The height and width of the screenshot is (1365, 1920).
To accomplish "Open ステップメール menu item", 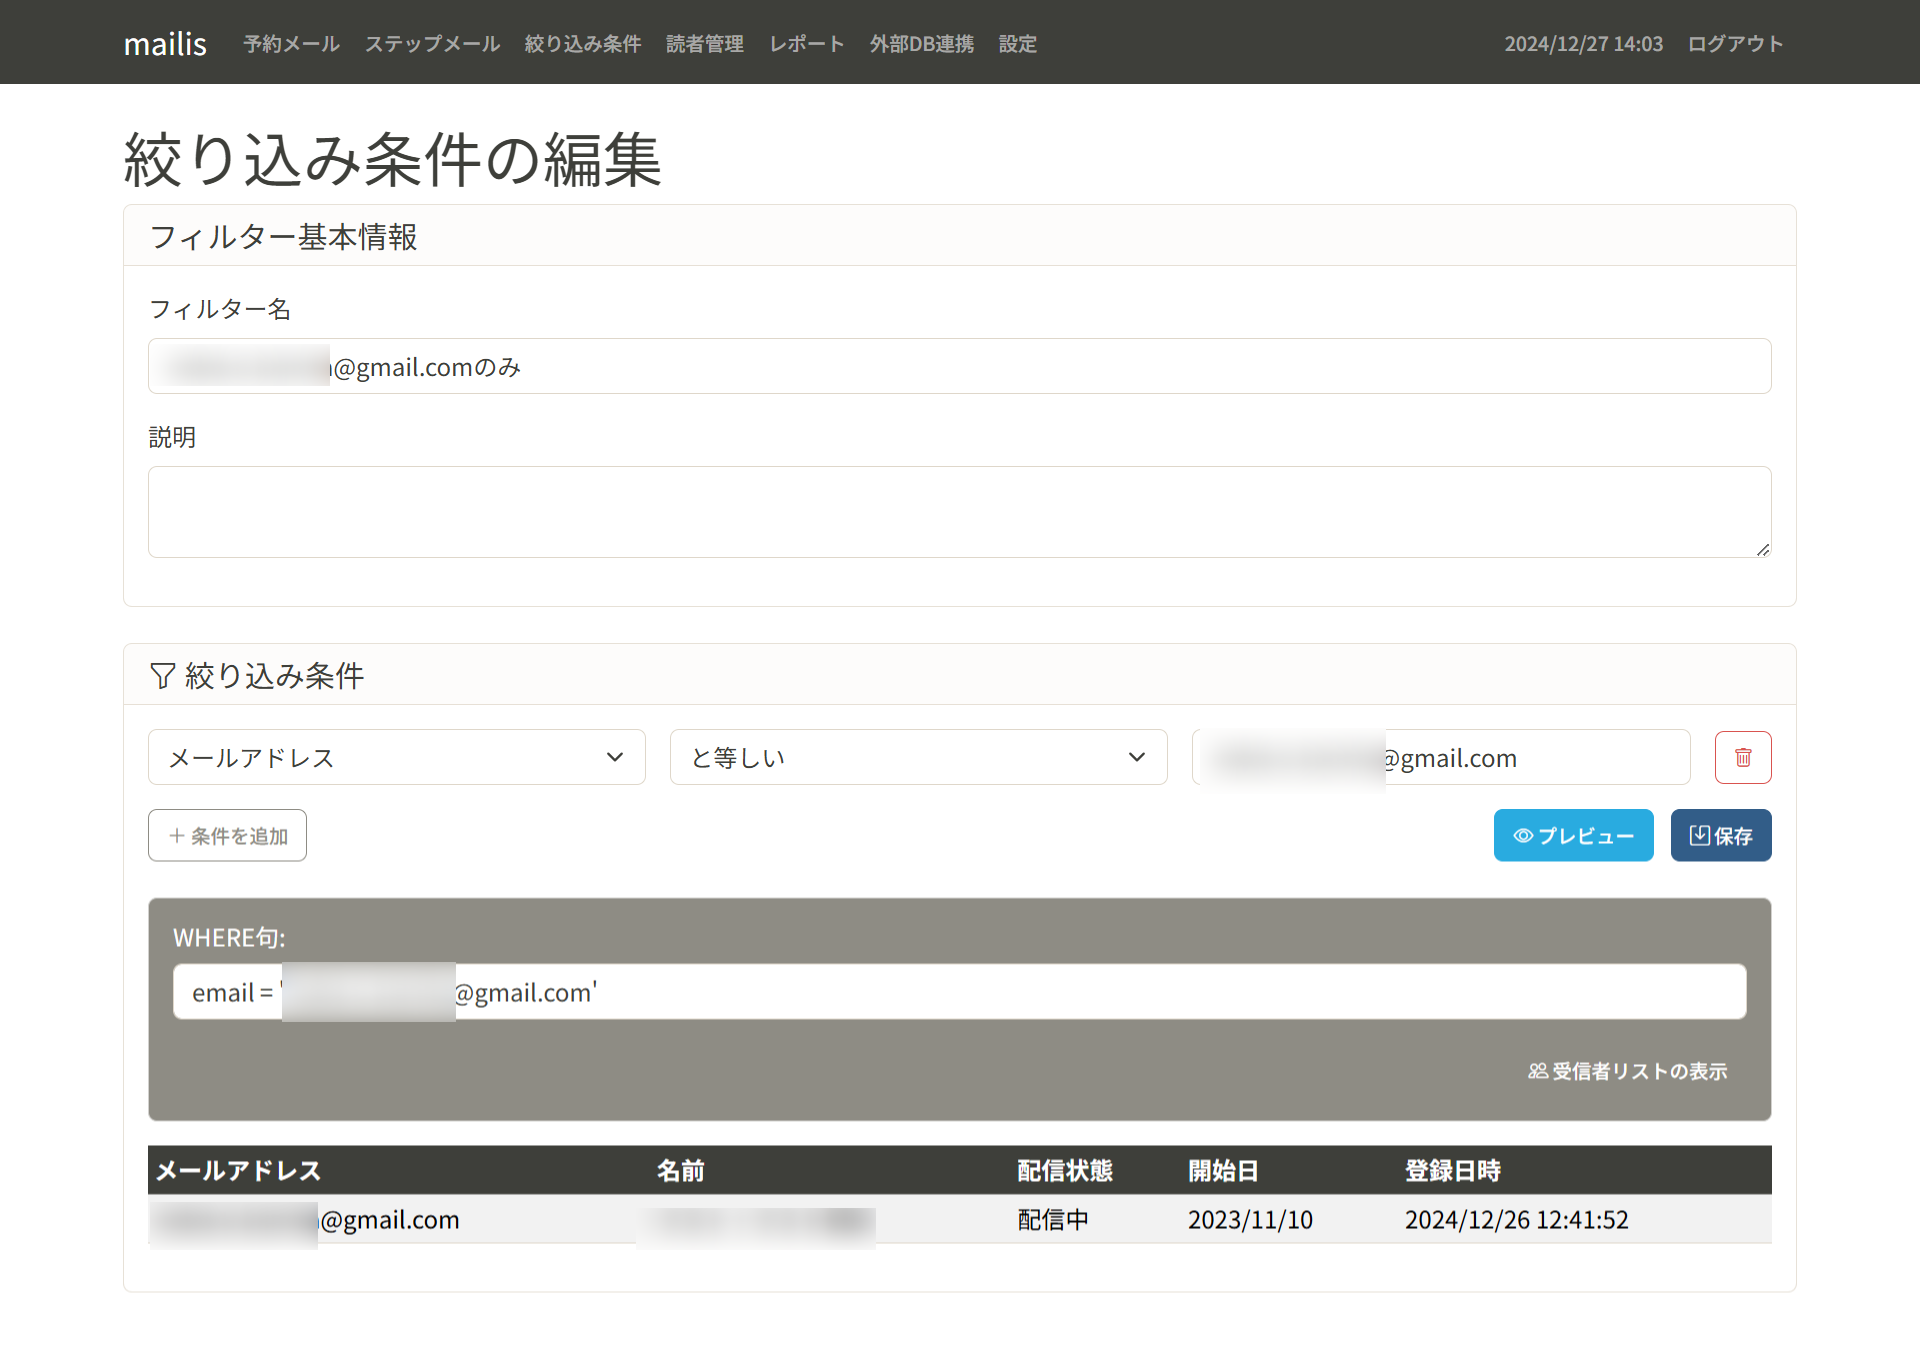I will click(432, 44).
